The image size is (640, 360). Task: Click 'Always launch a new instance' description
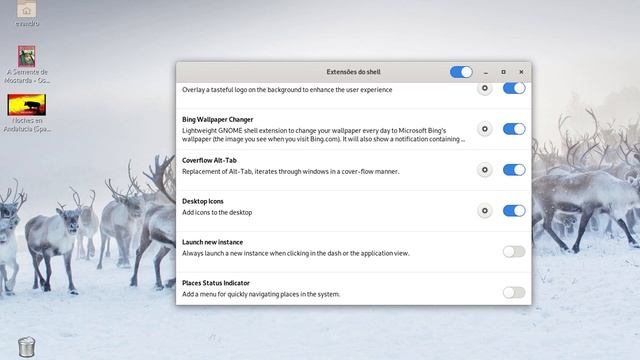296,253
